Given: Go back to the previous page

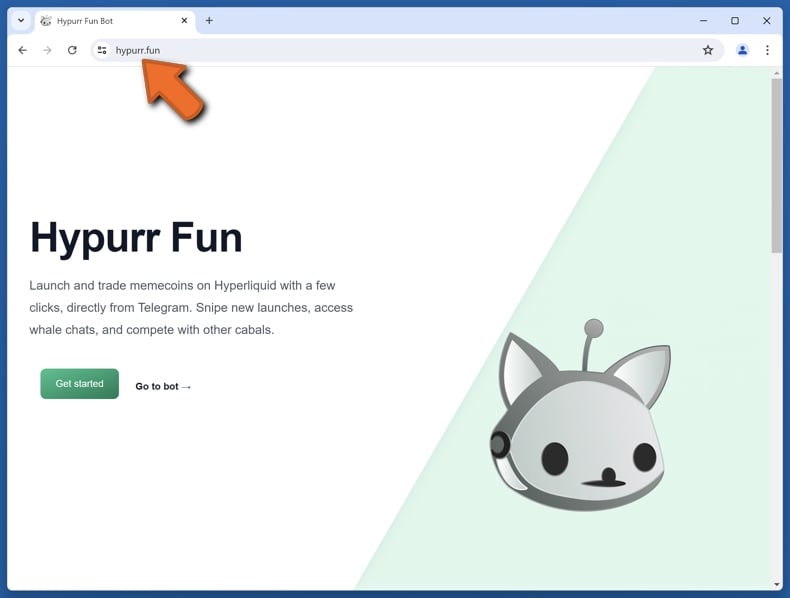Looking at the screenshot, I should point(22,50).
